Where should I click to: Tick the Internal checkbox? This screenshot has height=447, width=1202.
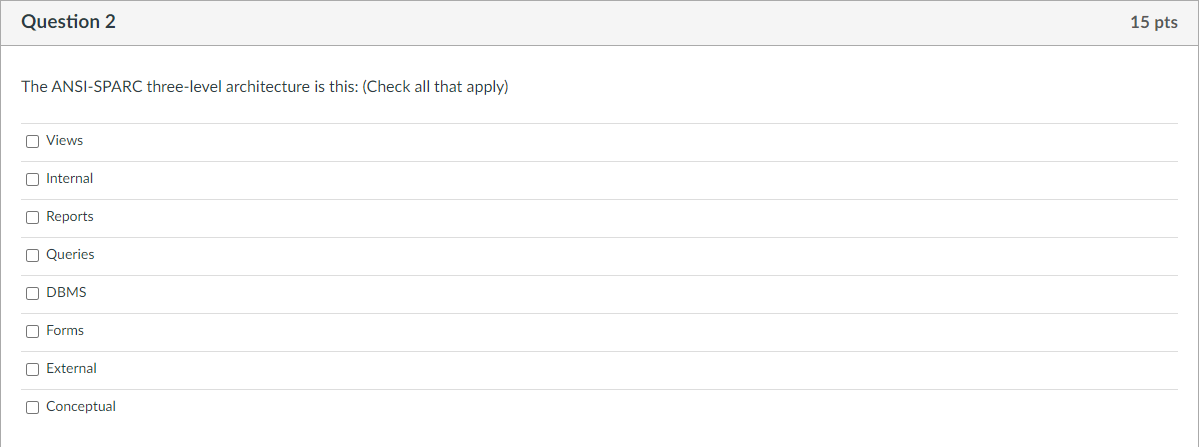coord(33,179)
